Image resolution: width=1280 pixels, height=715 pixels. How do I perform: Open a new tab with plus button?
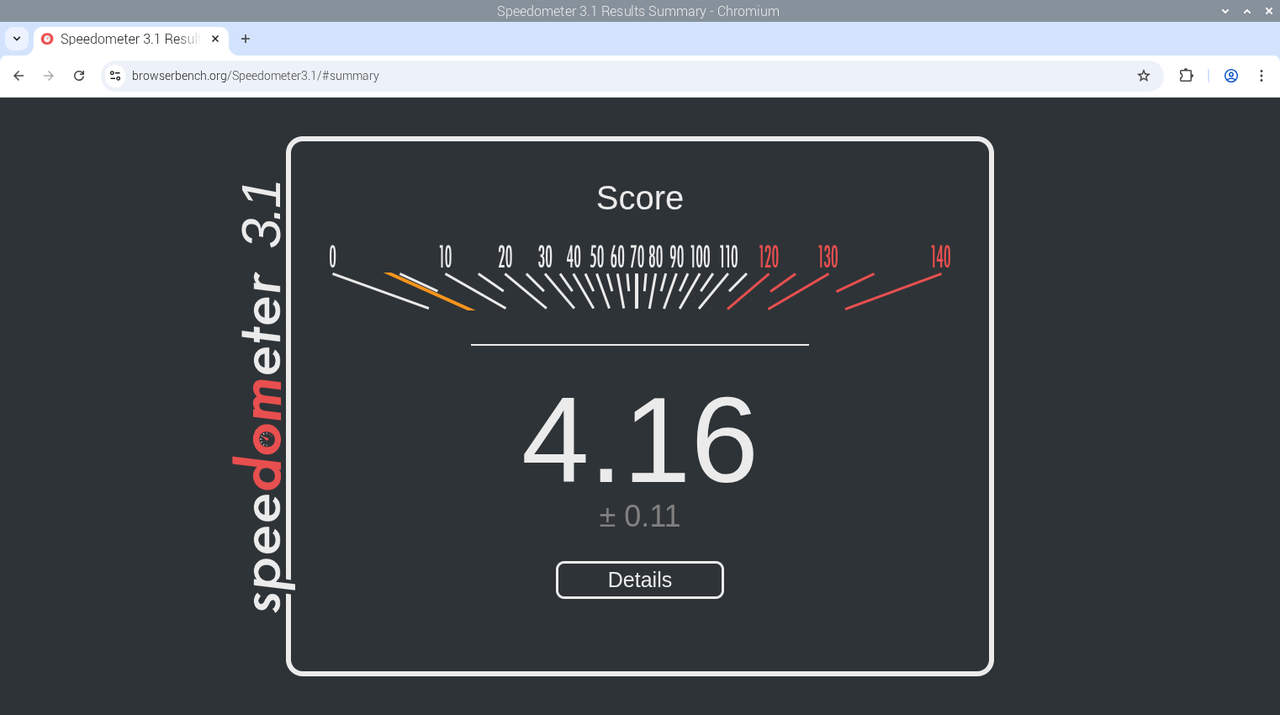pyautogui.click(x=245, y=39)
